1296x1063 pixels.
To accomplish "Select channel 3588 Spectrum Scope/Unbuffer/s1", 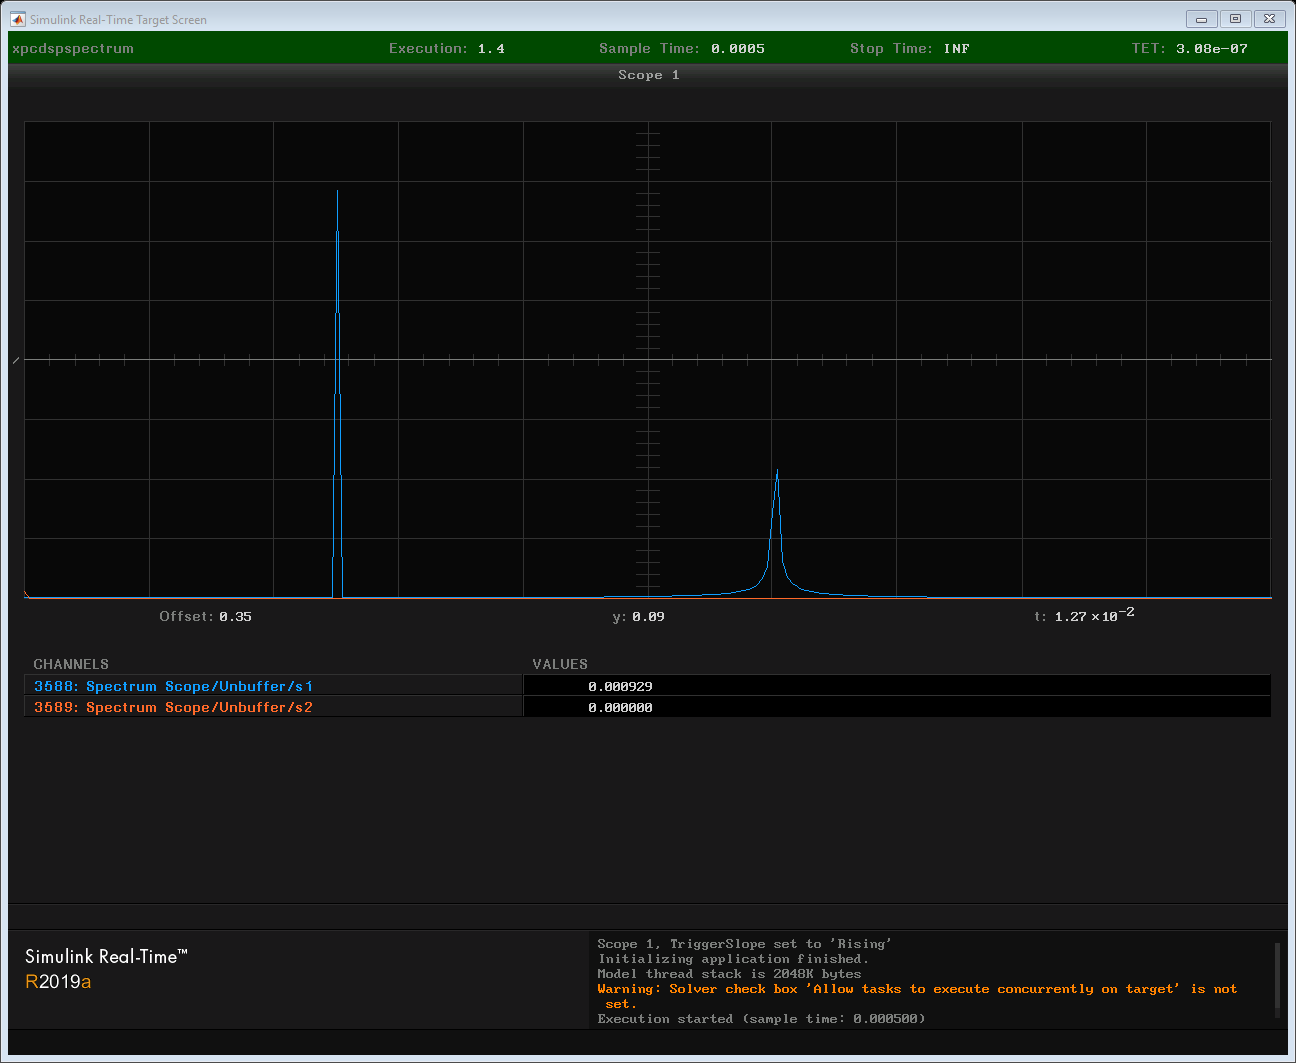I will 173,686.
